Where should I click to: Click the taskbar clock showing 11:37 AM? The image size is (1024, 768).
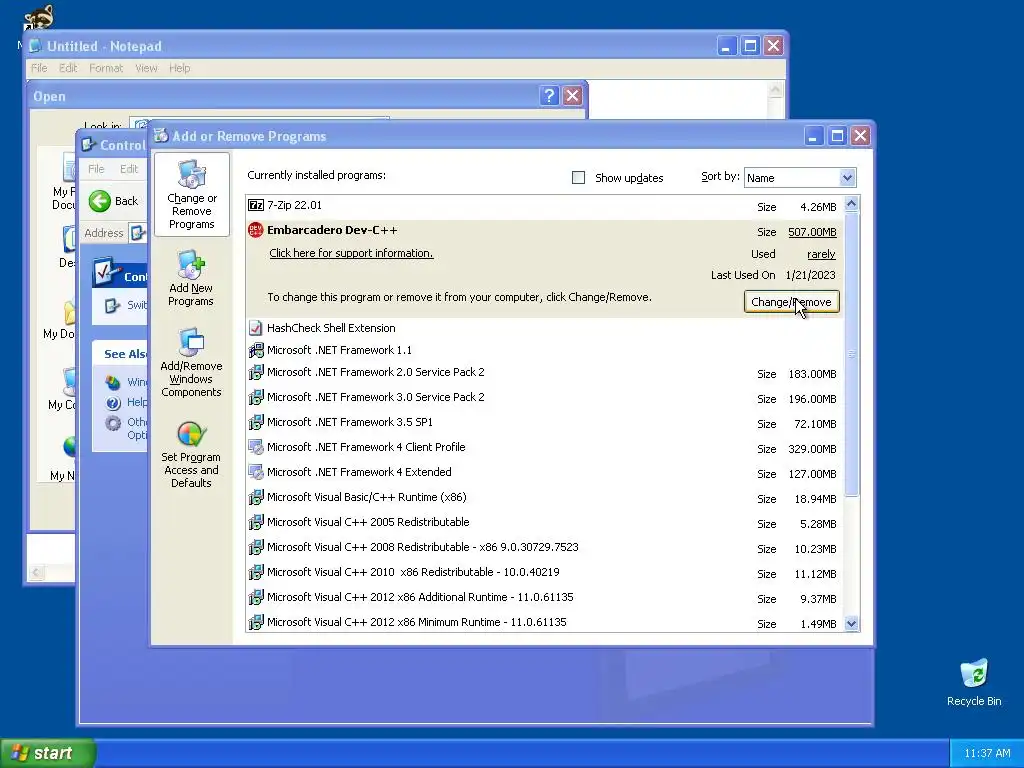(987, 754)
